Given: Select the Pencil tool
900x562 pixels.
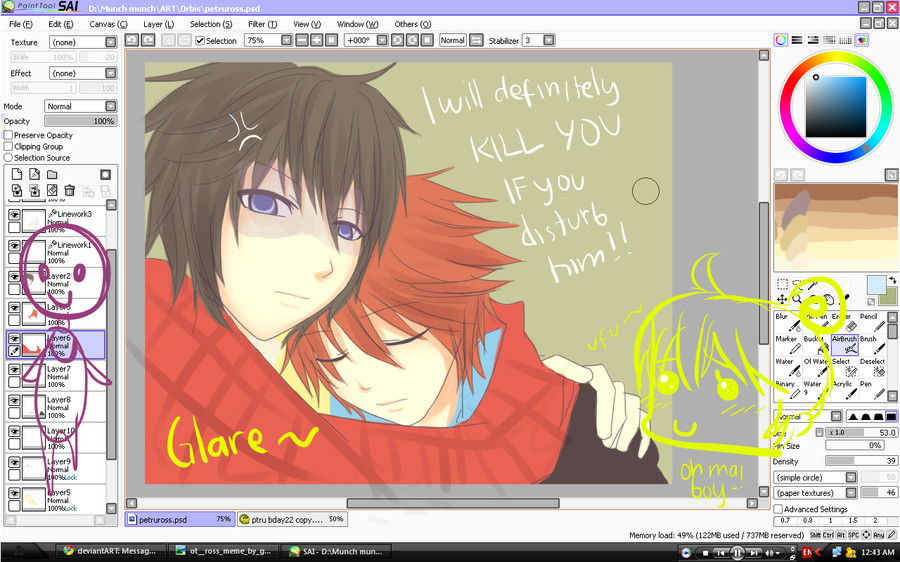Looking at the screenshot, I should pyautogui.click(x=872, y=322).
